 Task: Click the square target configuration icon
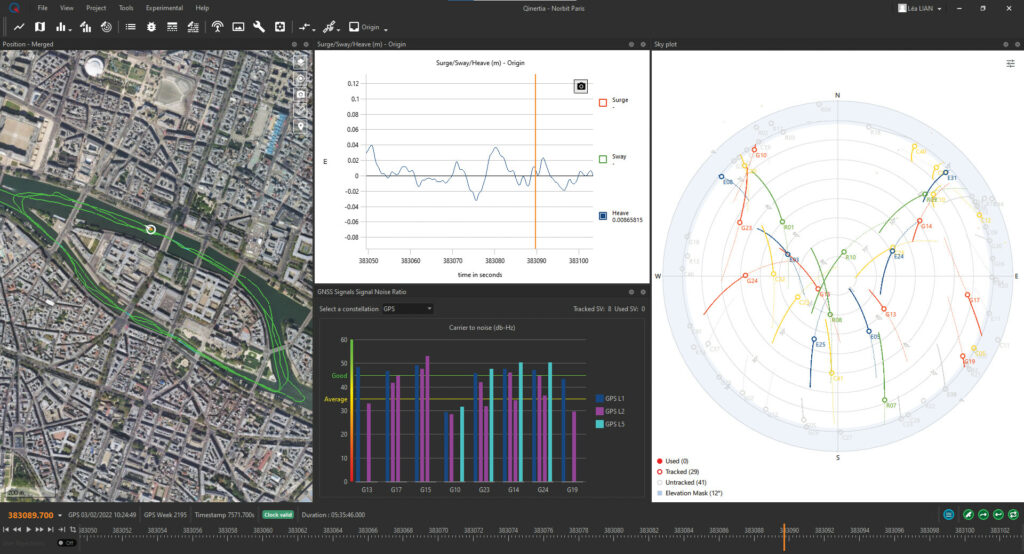pyautogui.click(x=280, y=27)
